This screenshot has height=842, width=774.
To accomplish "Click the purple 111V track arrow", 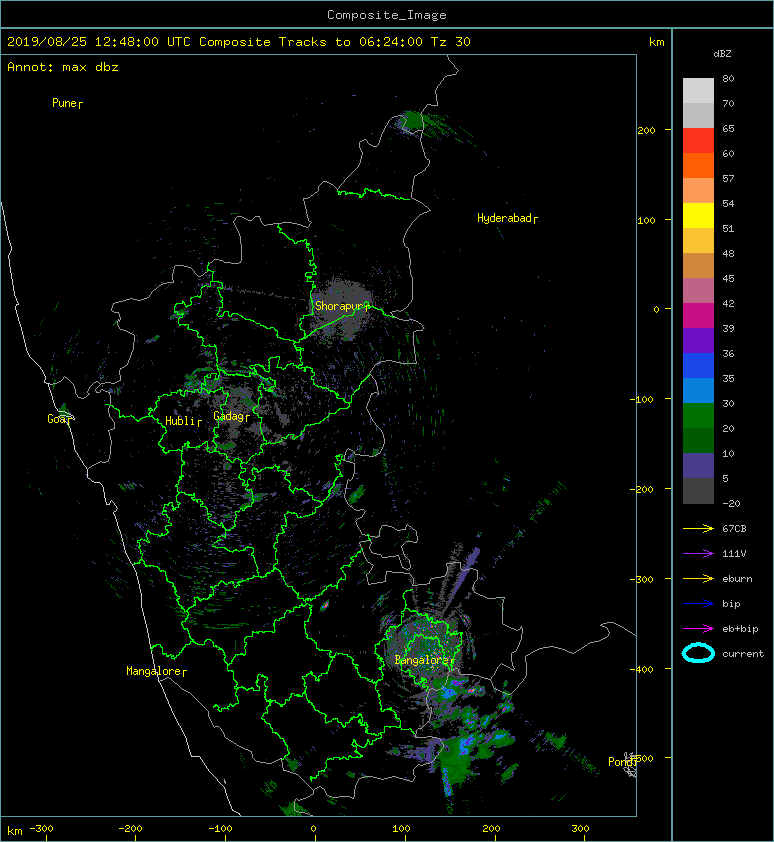I will click(x=698, y=554).
